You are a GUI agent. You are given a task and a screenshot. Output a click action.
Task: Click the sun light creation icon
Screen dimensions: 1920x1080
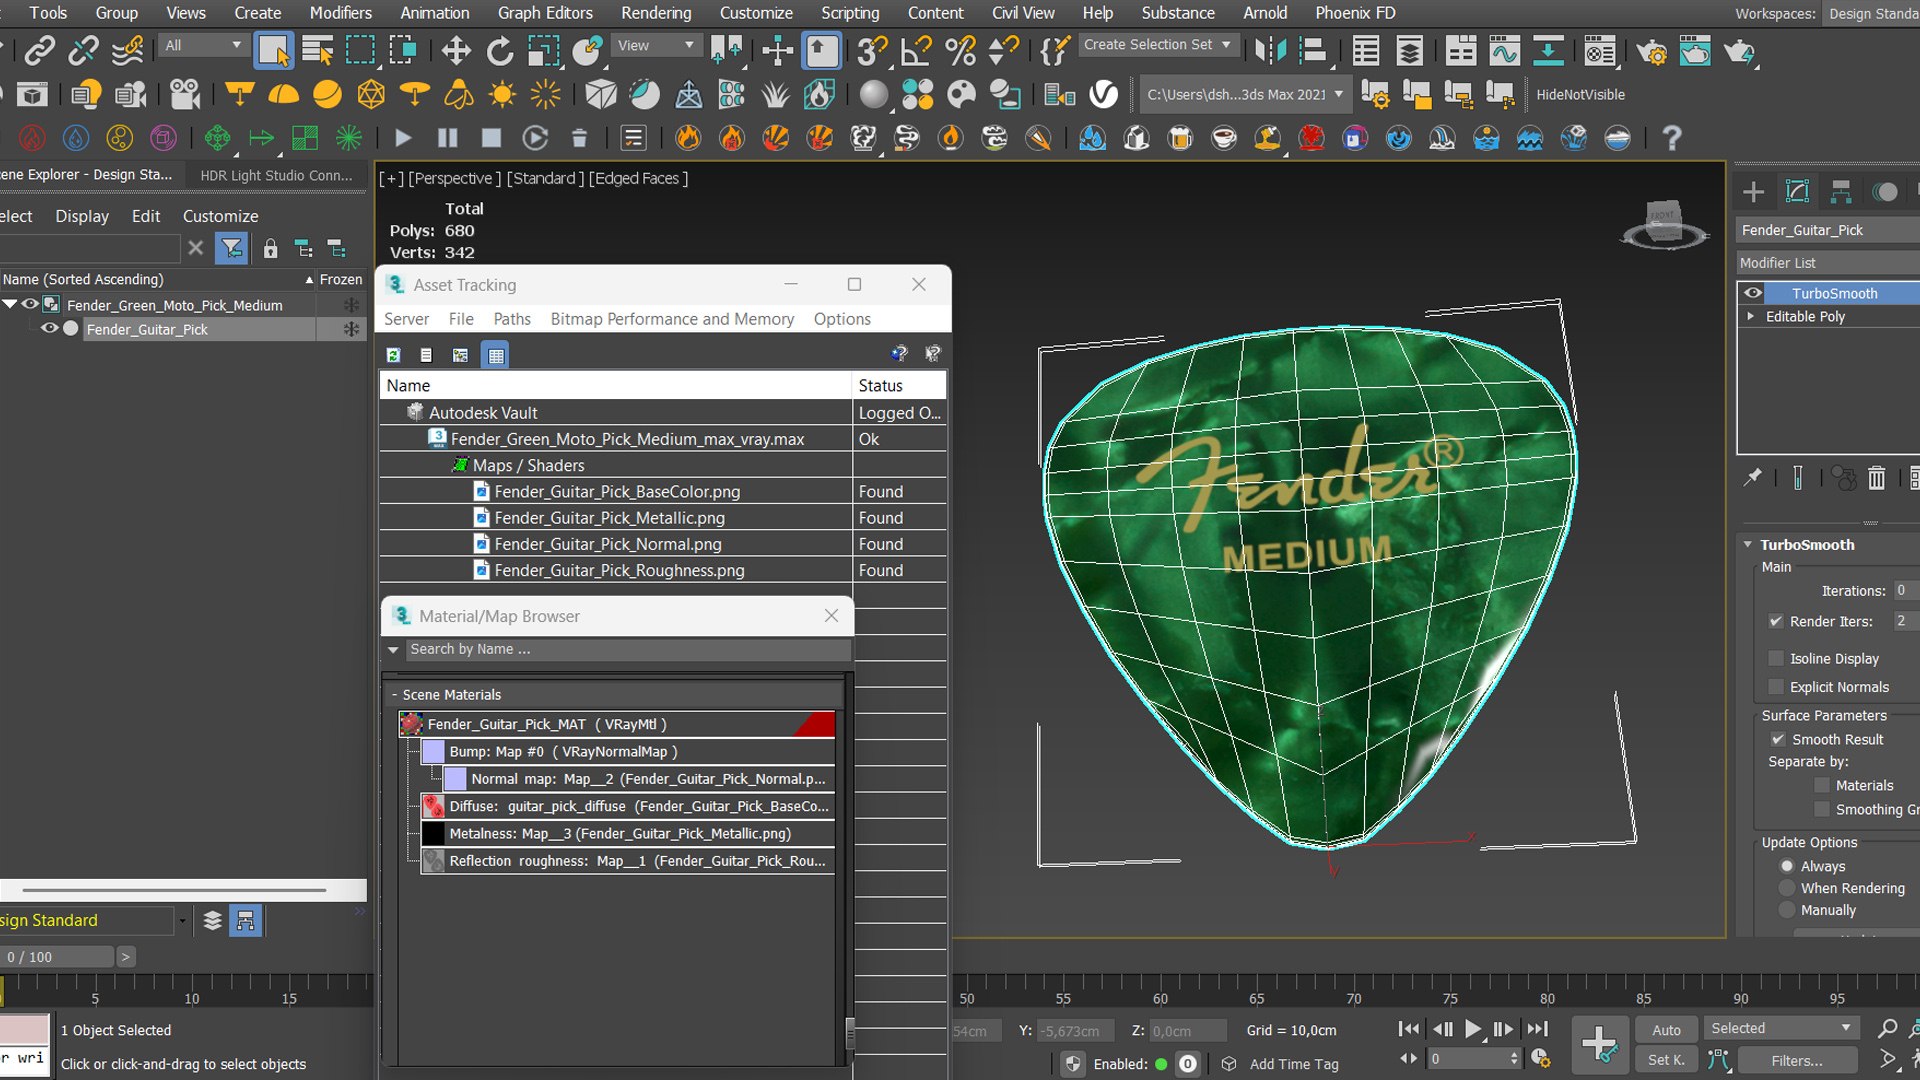[x=502, y=94]
